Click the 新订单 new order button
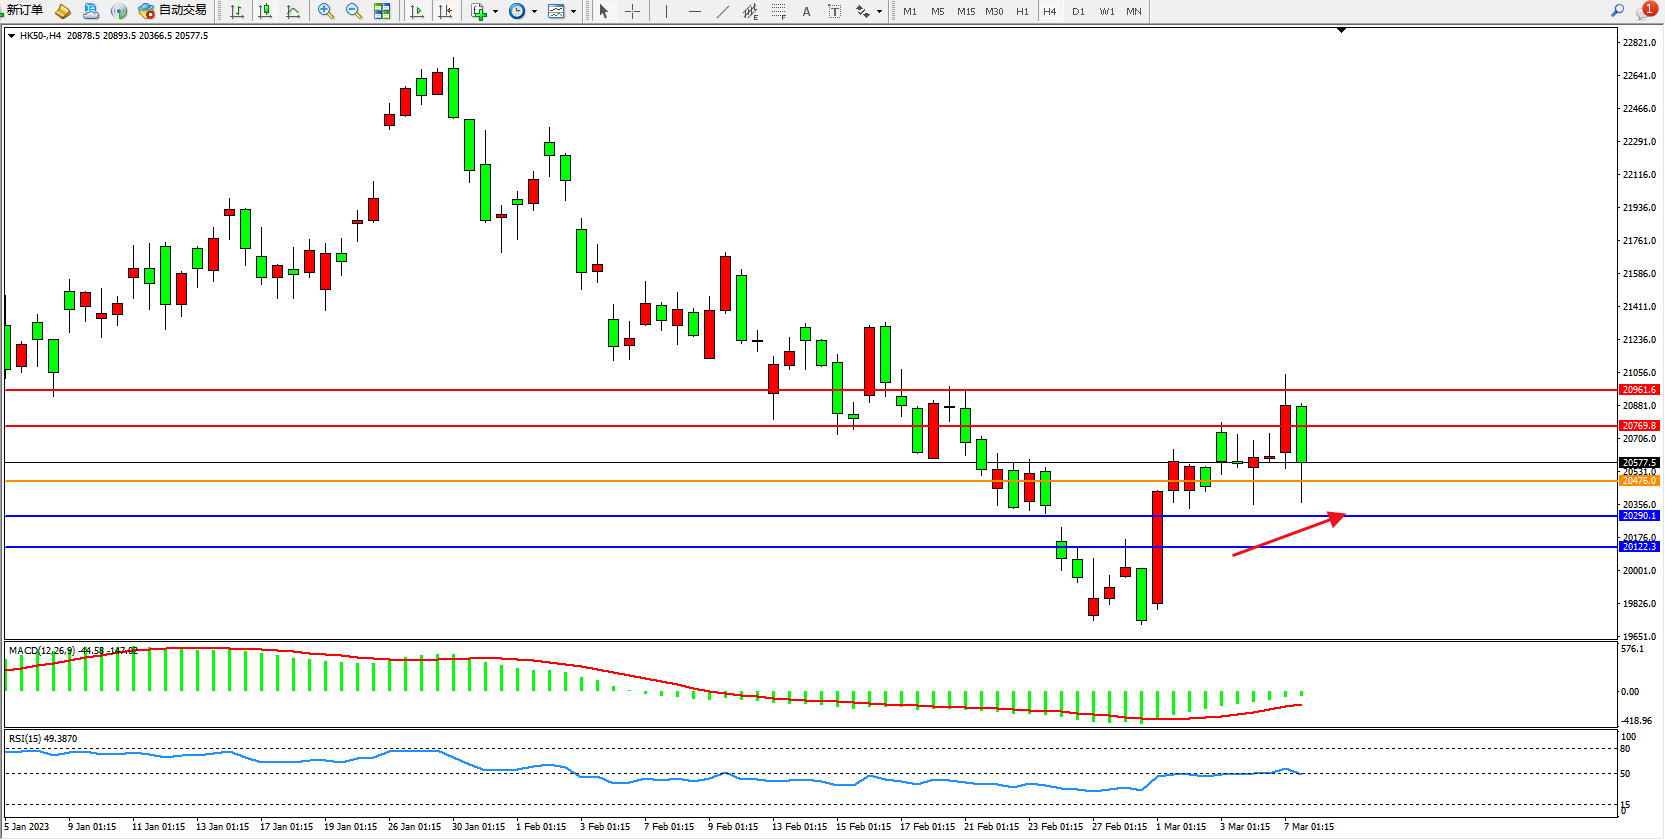Screen dimensions: 1665x840 25,10
